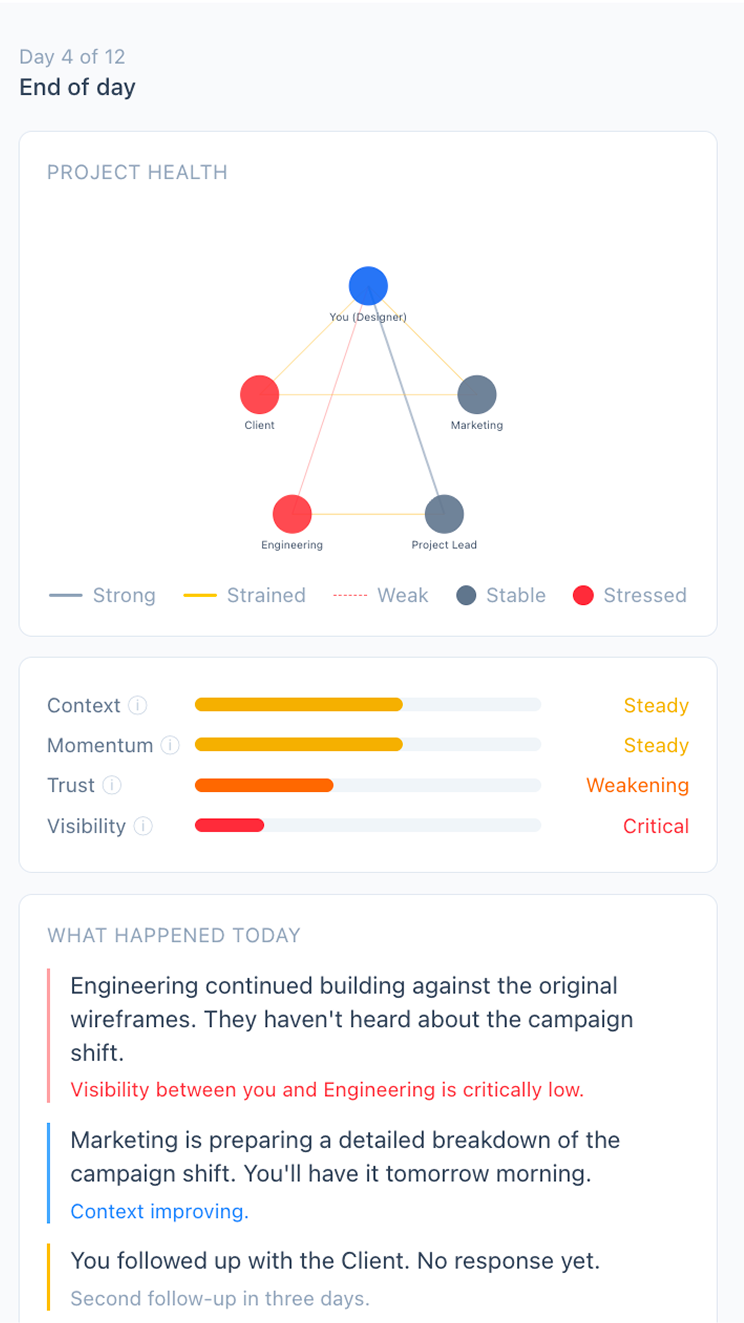Open the Momentum info tooltip

point(170,745)
